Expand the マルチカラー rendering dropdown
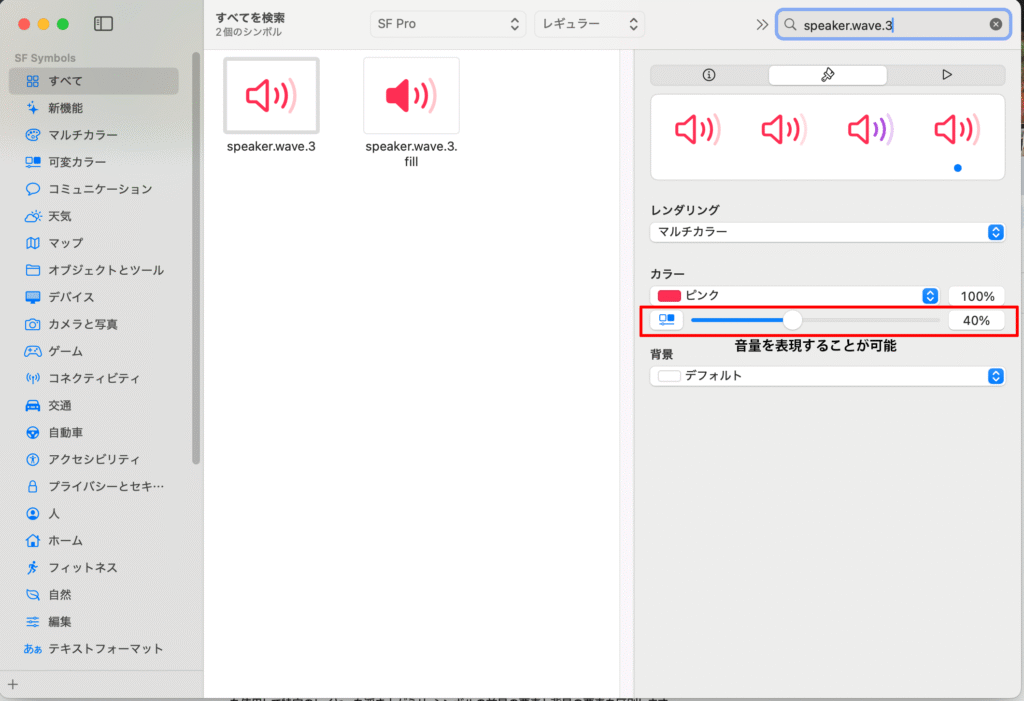 pyautogui.click(x=826, y=232)
